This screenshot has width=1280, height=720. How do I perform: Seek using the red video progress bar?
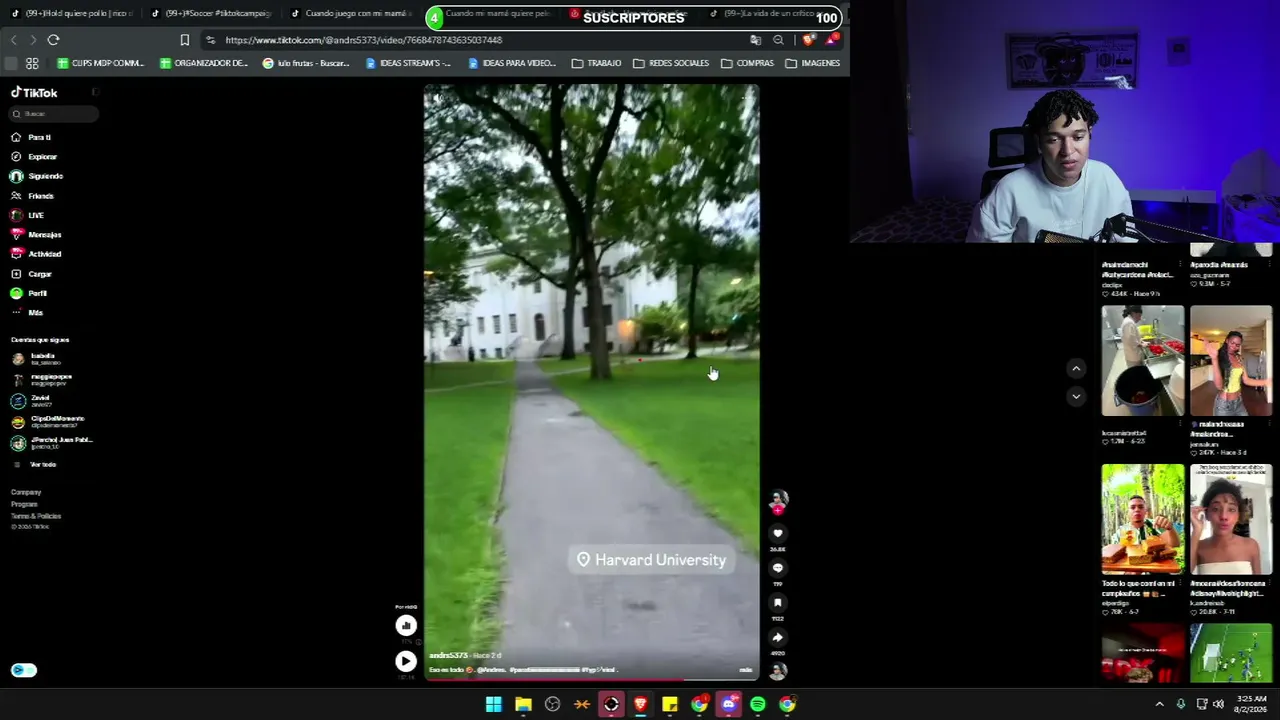(591, 679)
